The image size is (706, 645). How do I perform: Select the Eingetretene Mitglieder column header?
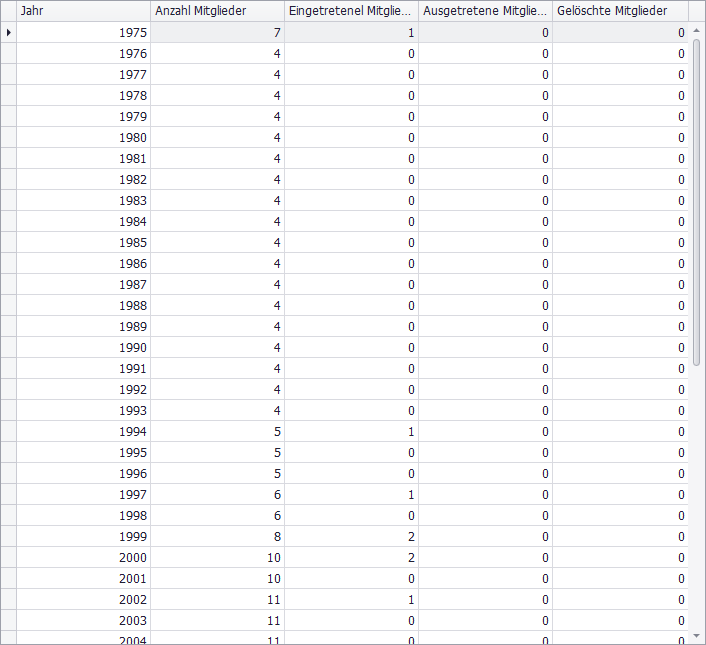pyautogui.click(x=351, y=11)
